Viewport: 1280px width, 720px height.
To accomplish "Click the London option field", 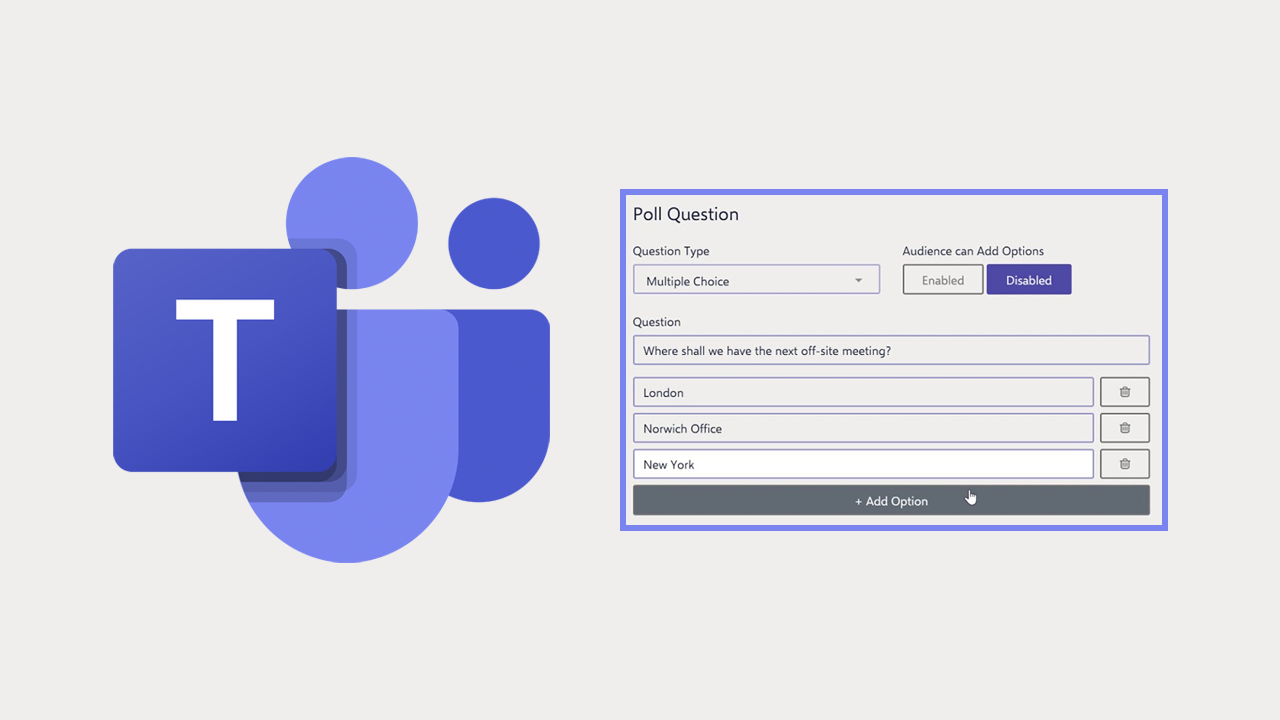I will [863, 392].
